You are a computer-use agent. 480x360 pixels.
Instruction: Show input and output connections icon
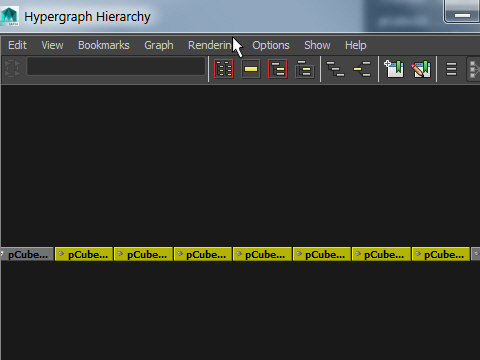point(362,69)
